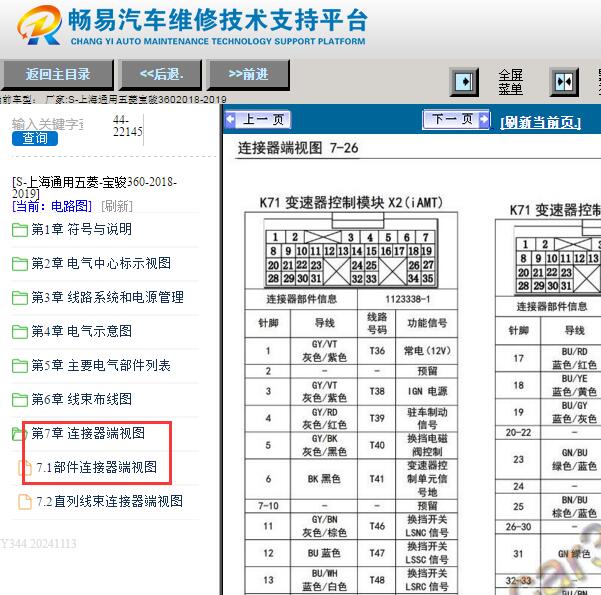Click the double-arrow split panel icon
This screenshot has height=595, width=601.
(564, 82)
